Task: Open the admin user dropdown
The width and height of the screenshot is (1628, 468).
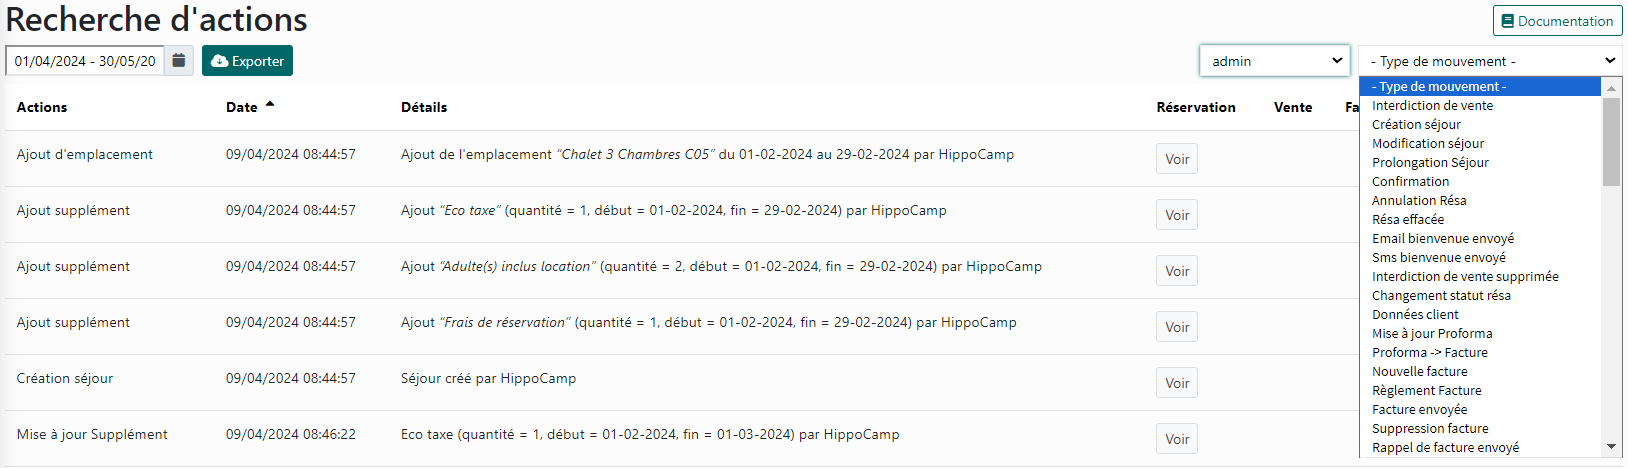Action: 1275,61
